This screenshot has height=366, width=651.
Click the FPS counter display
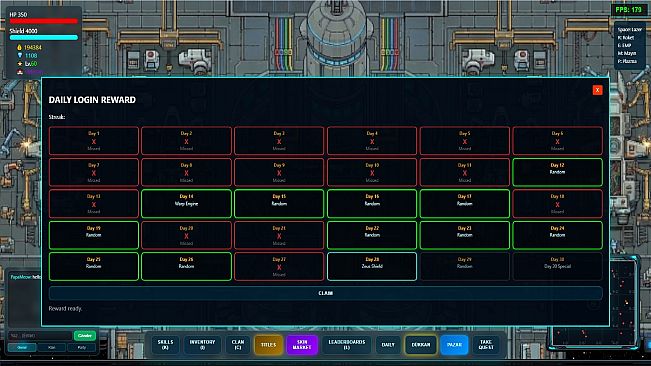[x=629, y=10]
